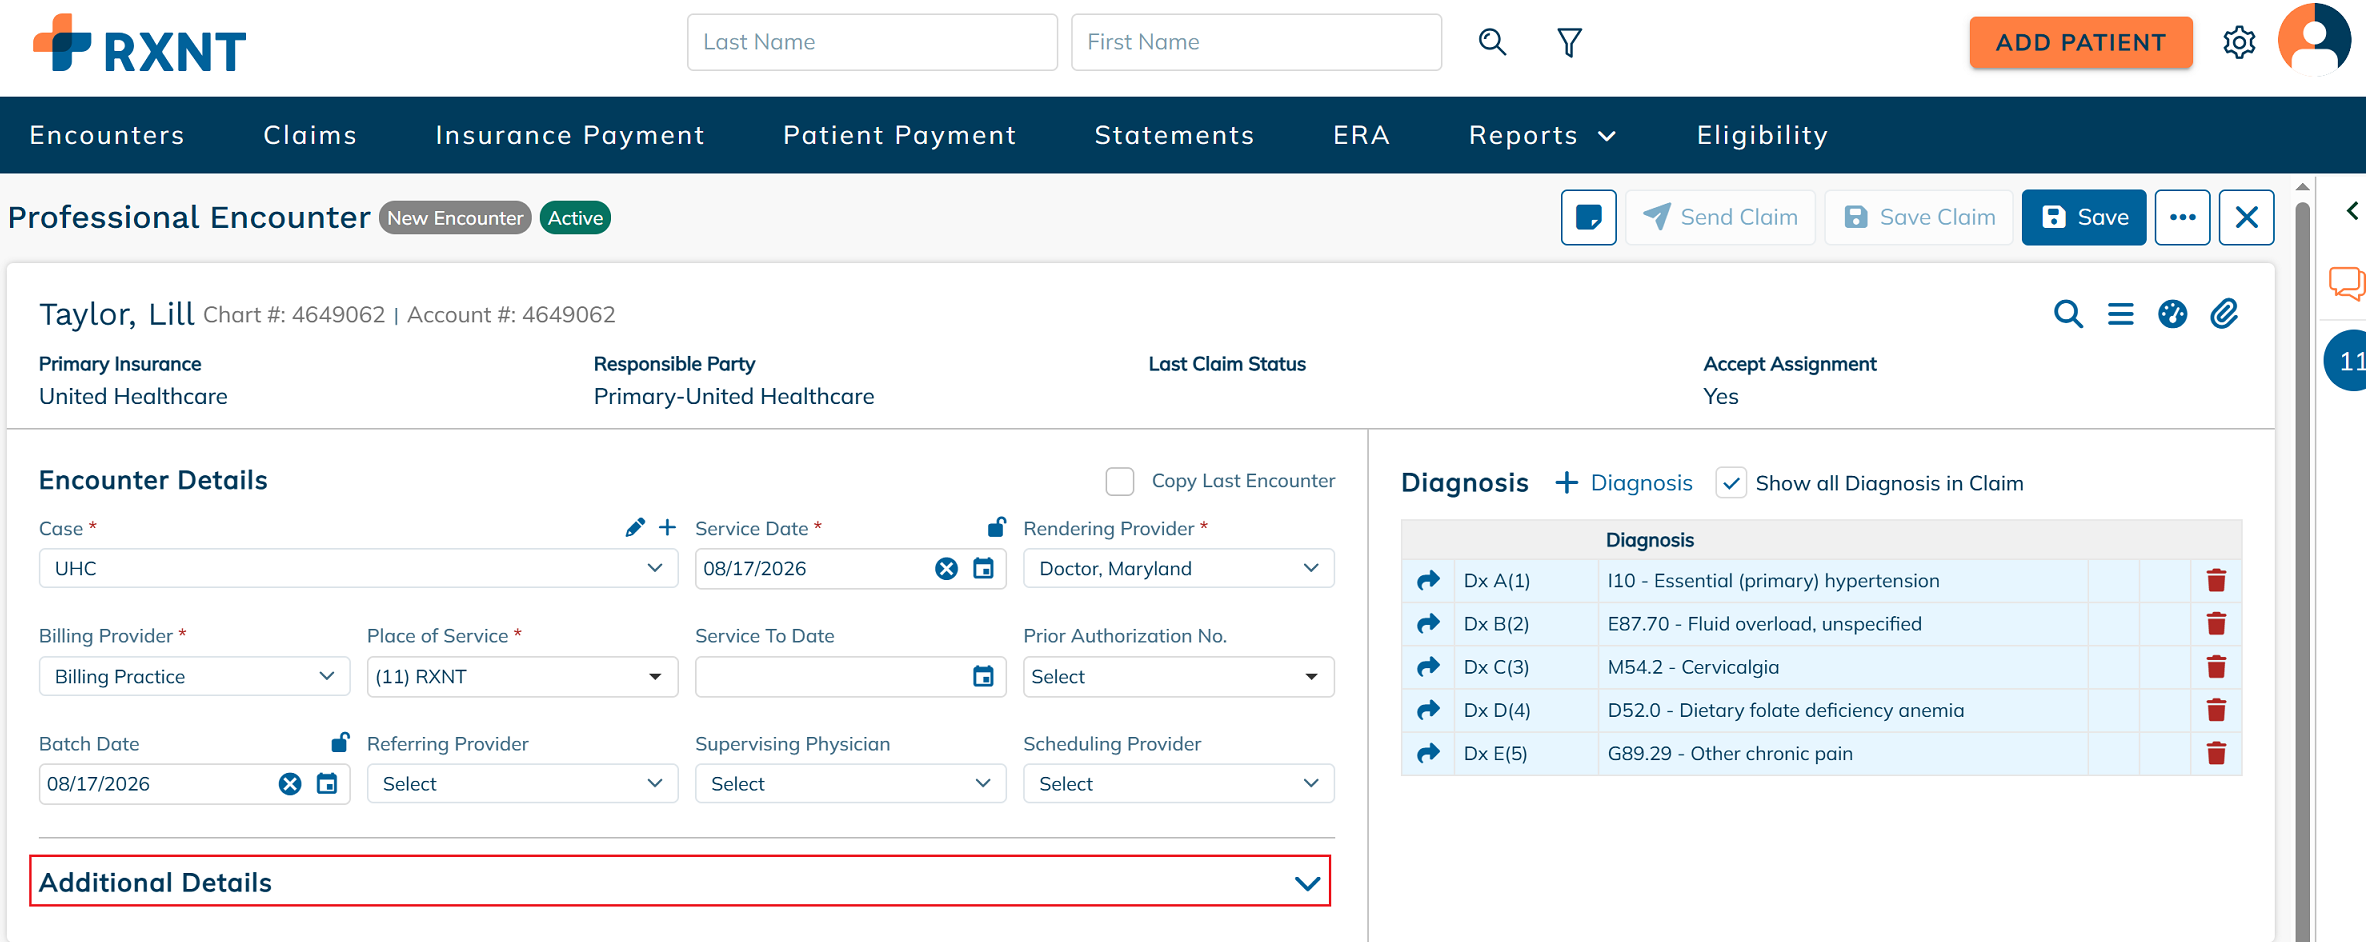Uncheck Show all Diagnosis in Claim
The width and height of the screenshot is (2366, 942).
click(1731, 483)
